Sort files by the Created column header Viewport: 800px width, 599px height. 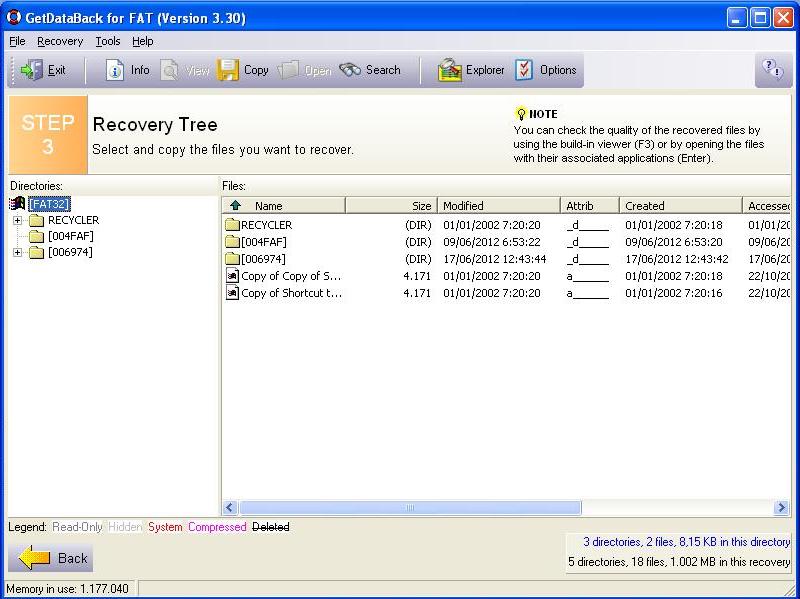coord(681,206)
